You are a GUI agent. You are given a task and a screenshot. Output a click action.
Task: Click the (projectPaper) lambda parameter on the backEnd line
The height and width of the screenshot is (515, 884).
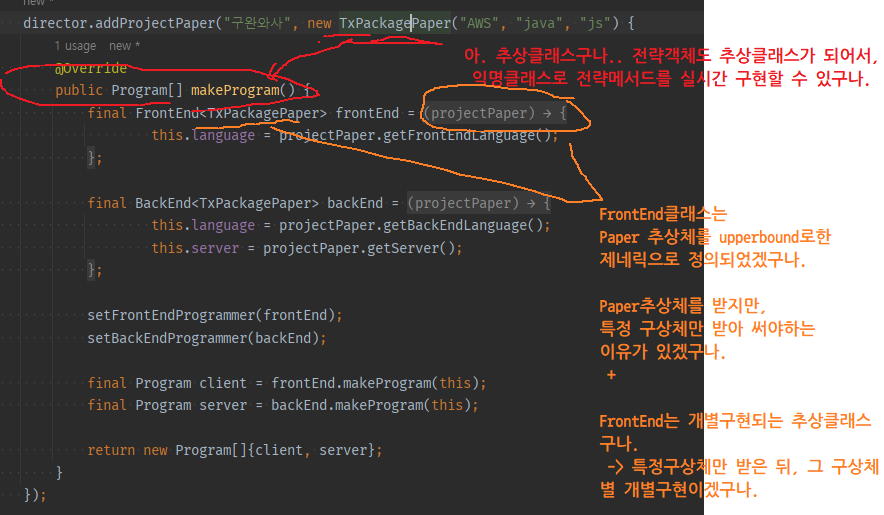click(463, 203)
